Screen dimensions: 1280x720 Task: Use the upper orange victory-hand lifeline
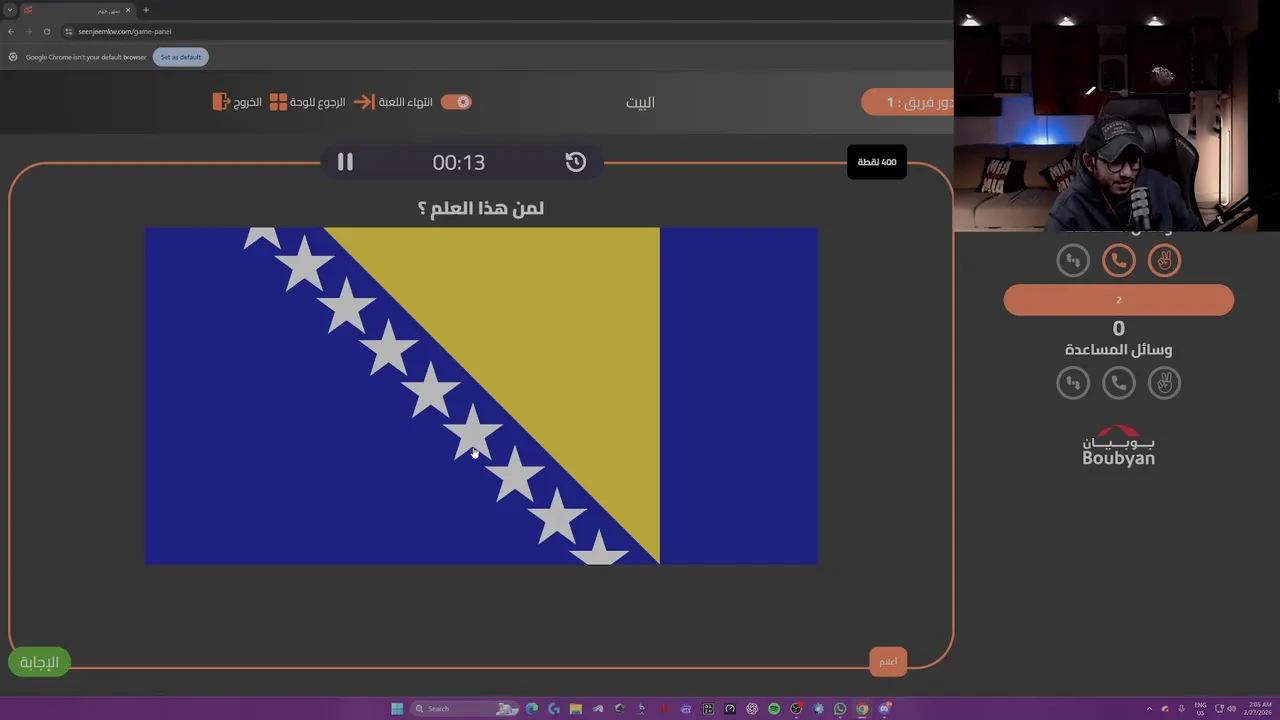point(1164,261)
